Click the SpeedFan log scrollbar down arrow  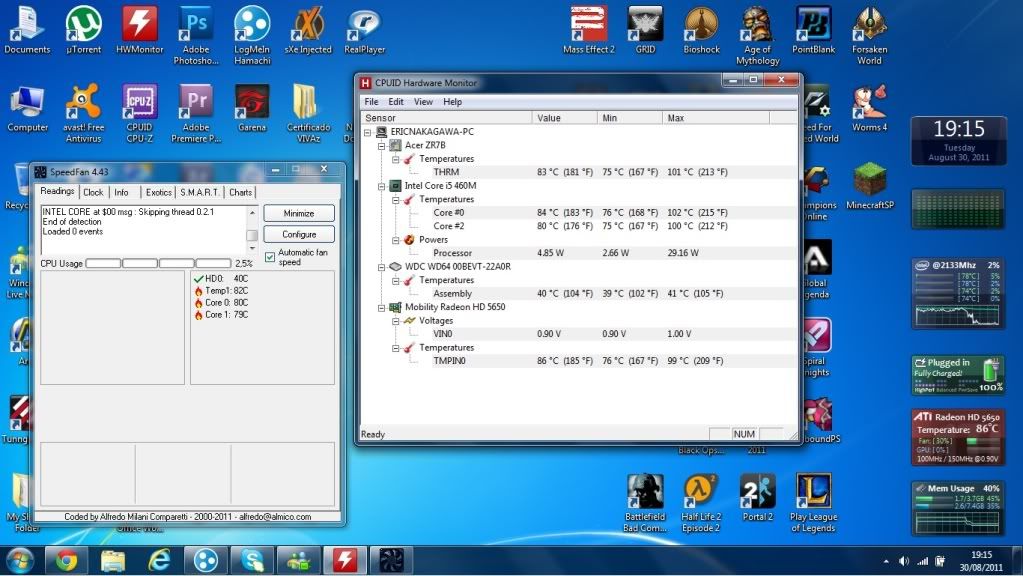pyautogui.click(x=252, y=249)
